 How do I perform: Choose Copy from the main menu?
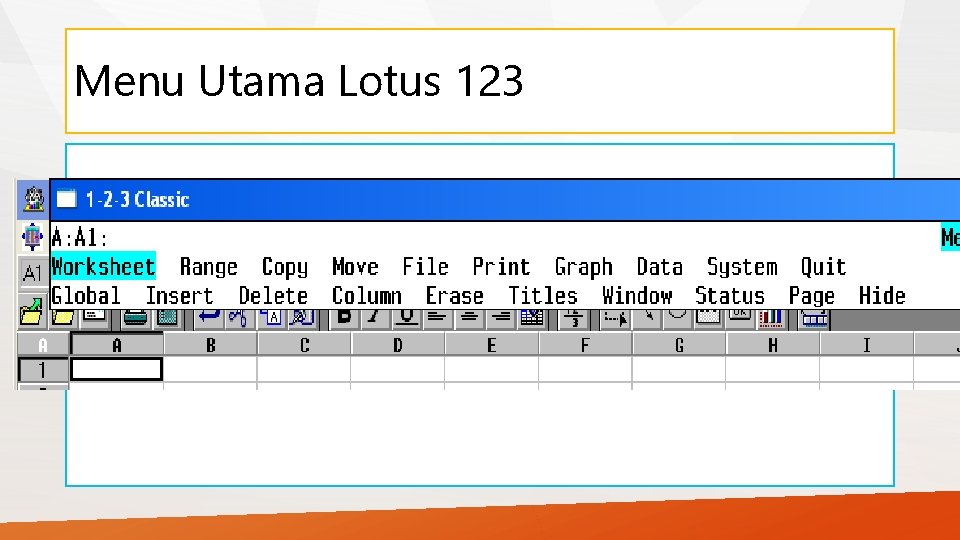pyautogui.click(x=285, y=266)
